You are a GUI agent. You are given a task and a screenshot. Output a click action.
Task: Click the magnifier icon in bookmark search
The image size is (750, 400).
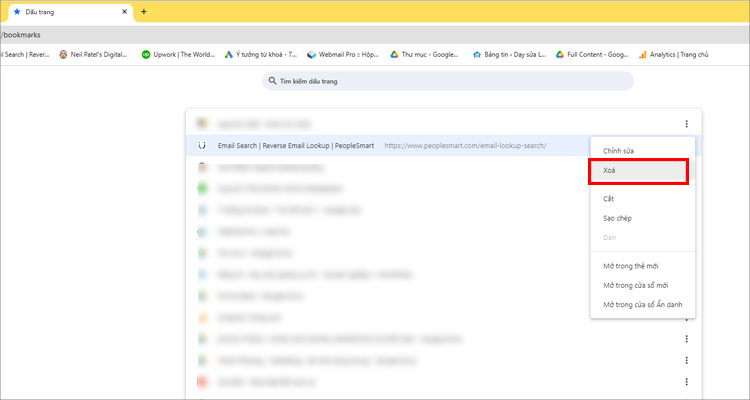pos(272,81)
